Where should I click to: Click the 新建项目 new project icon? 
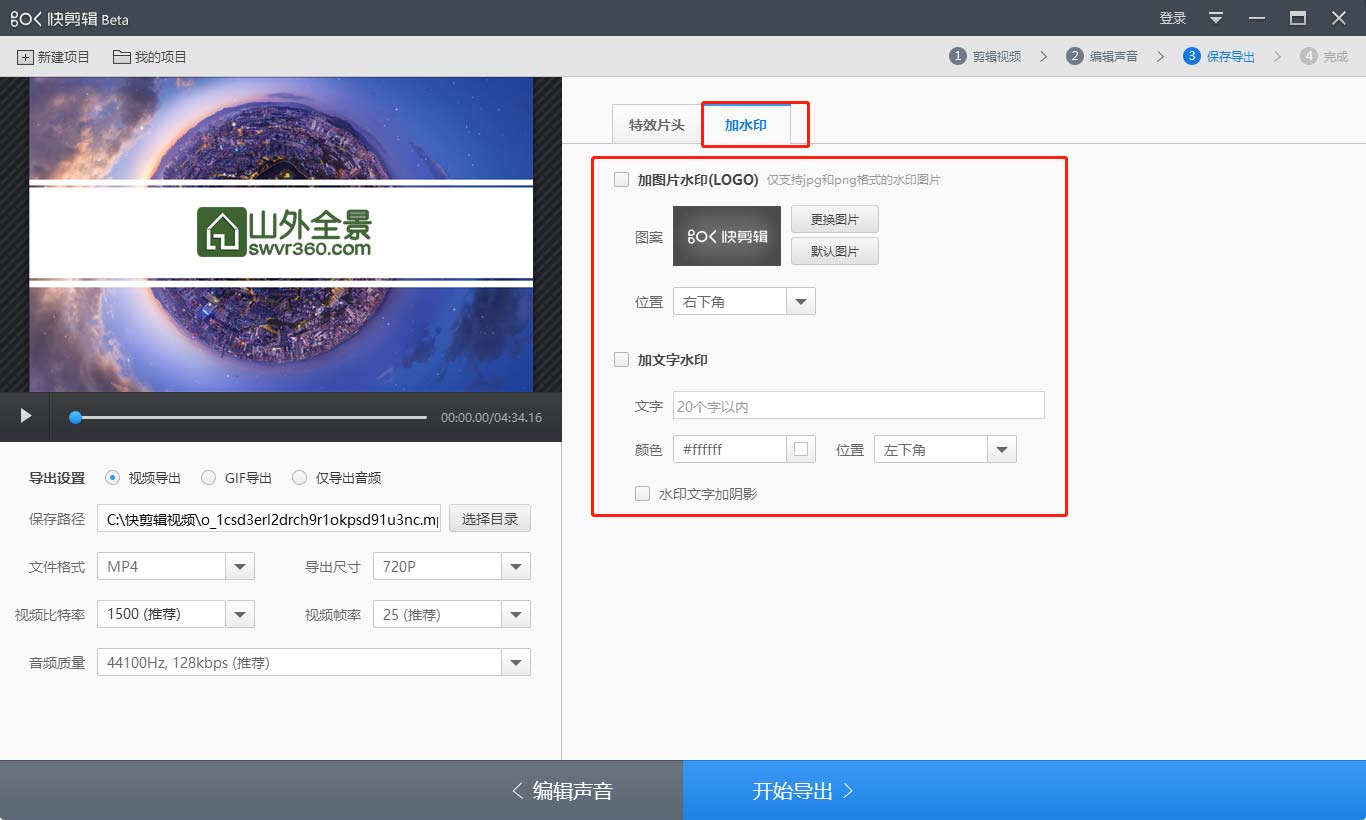(25, 57)
